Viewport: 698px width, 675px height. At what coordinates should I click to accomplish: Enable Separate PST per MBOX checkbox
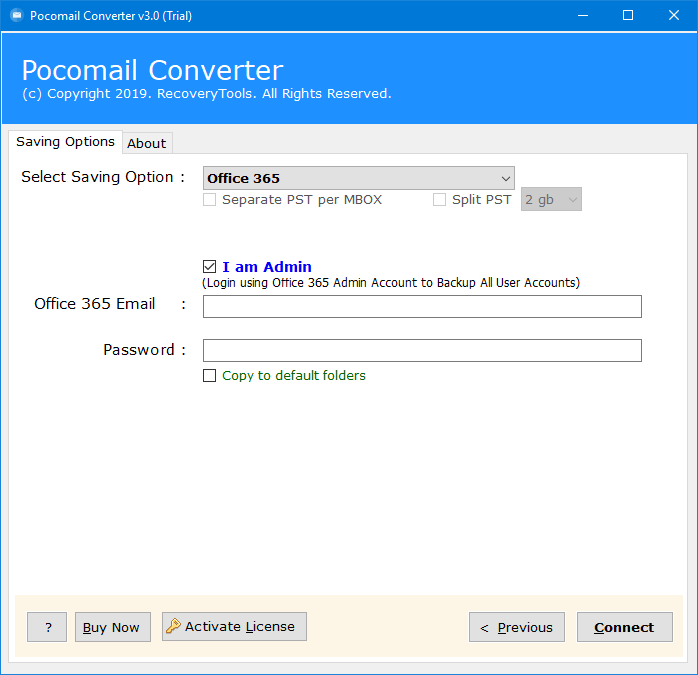209,199
